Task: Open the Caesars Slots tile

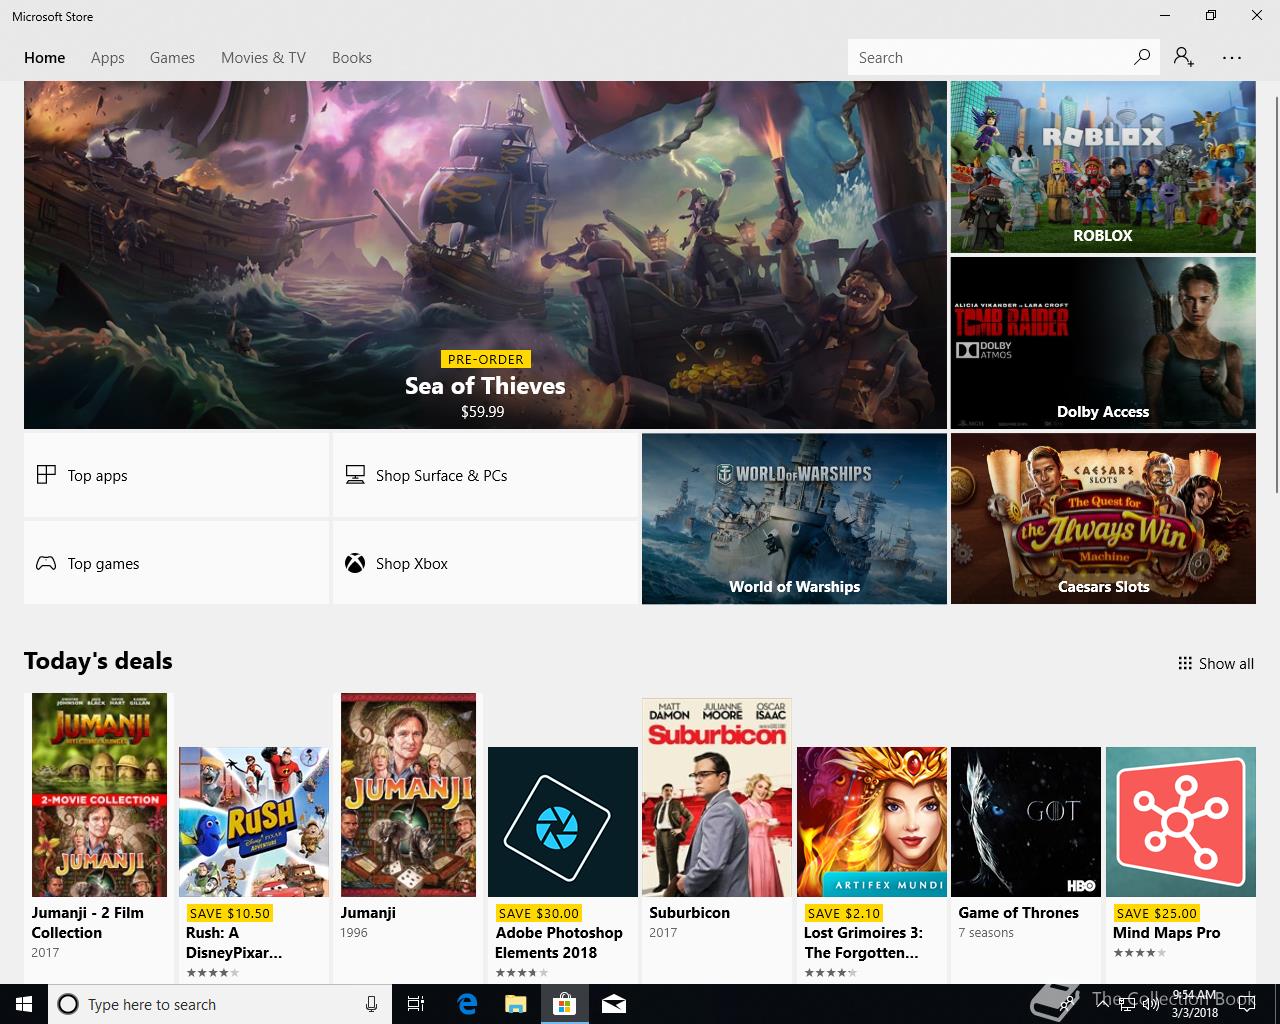Action: 1103,518
